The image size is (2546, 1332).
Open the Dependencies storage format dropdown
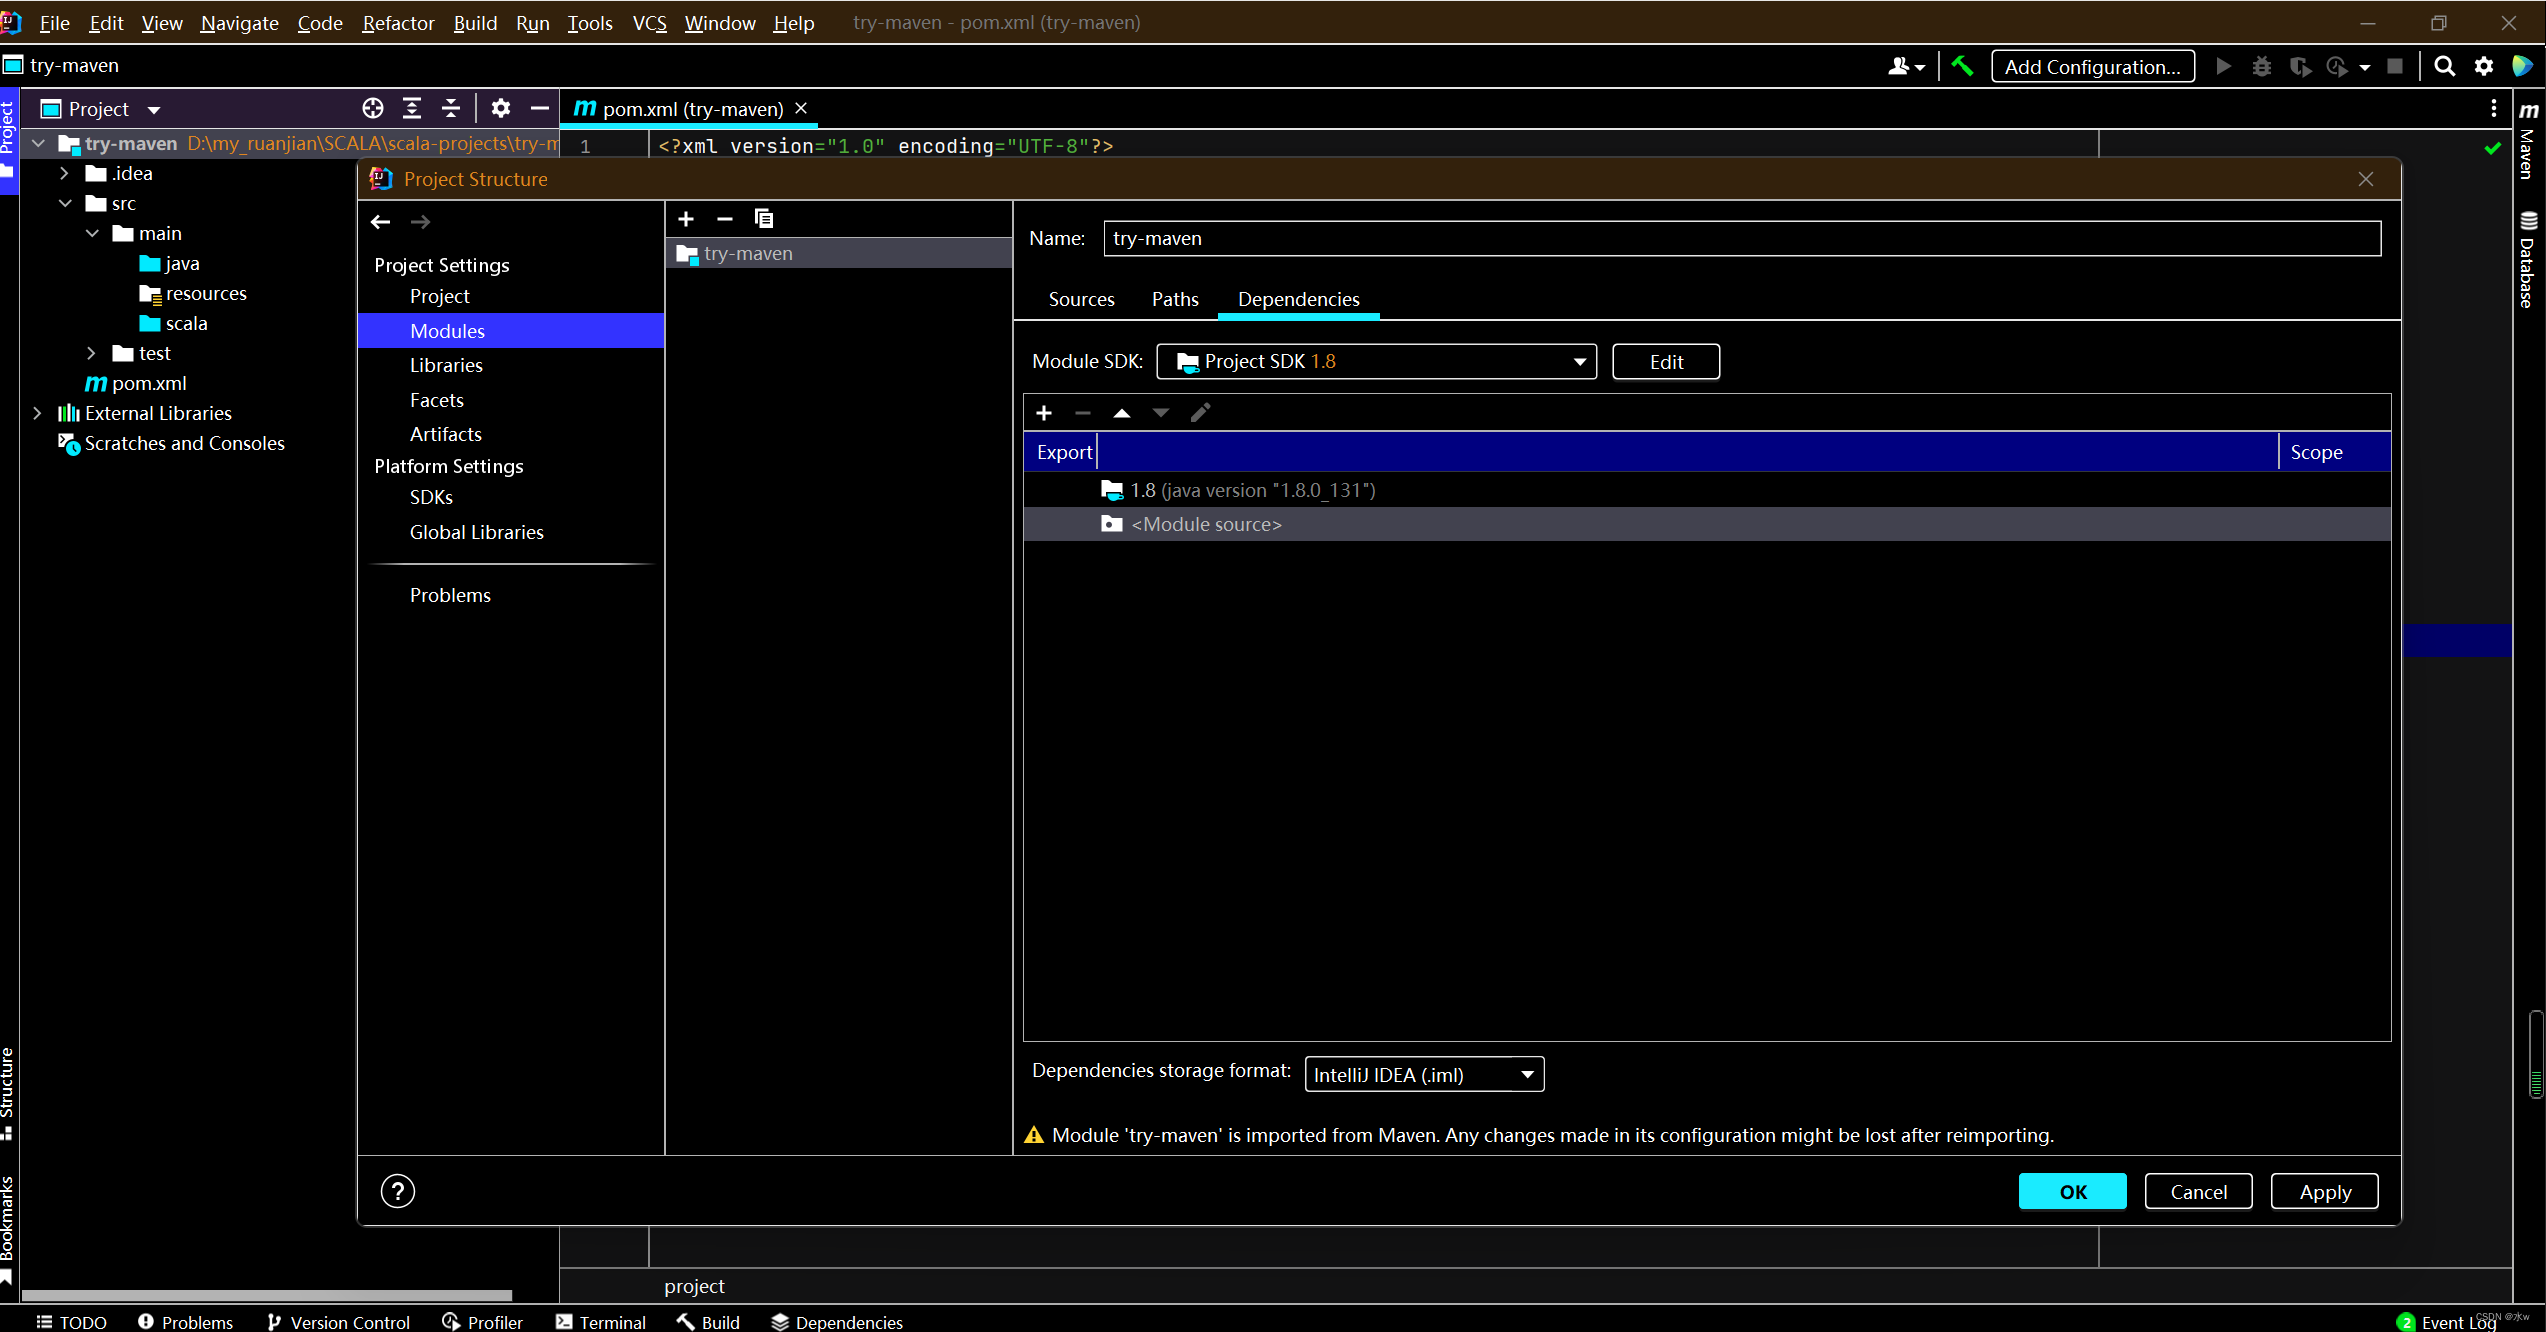coord(1423,1074)
